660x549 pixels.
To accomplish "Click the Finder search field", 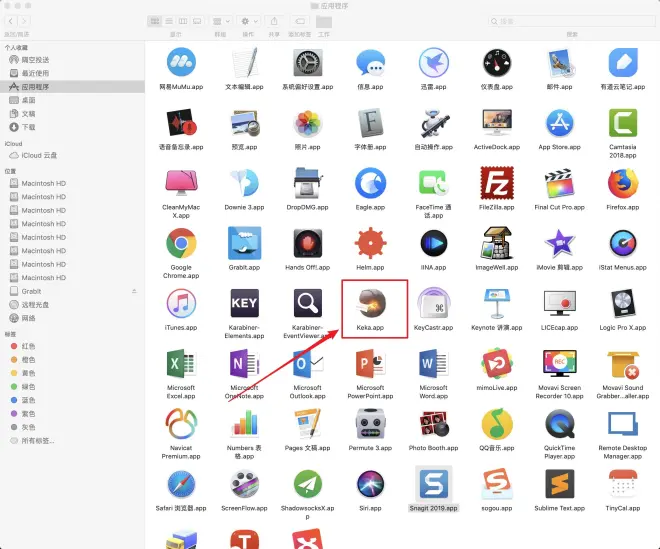I will [572, 21].
